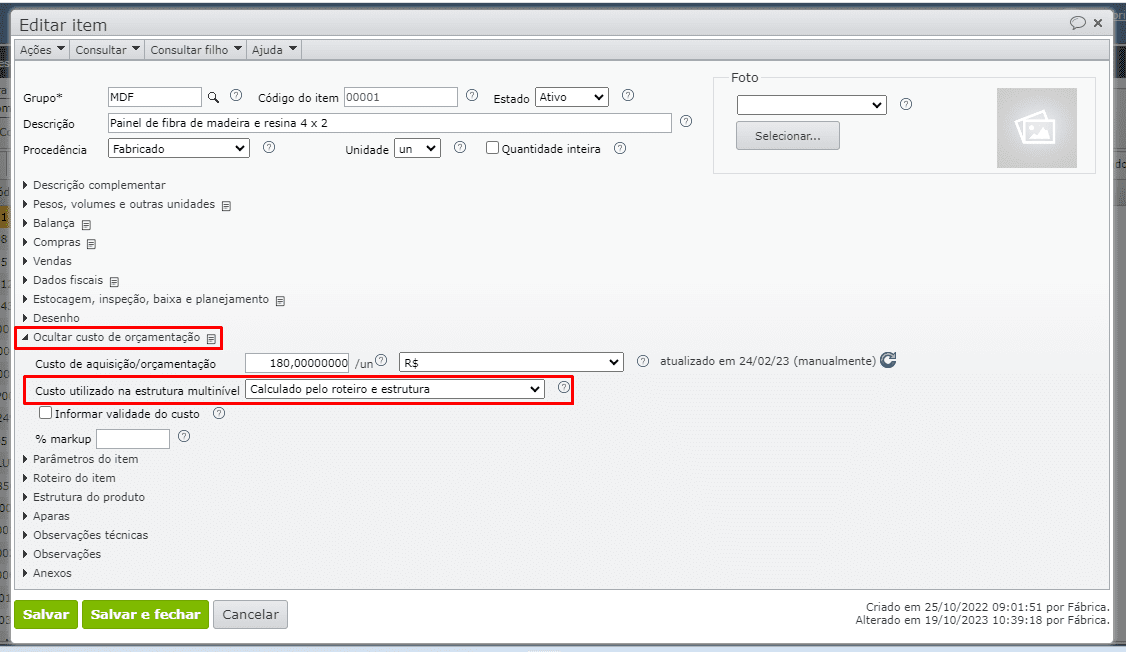1126x652 pixels.
Task: Toggle Quantidade inteira checkbox
Action: click(x=492, y=148)
